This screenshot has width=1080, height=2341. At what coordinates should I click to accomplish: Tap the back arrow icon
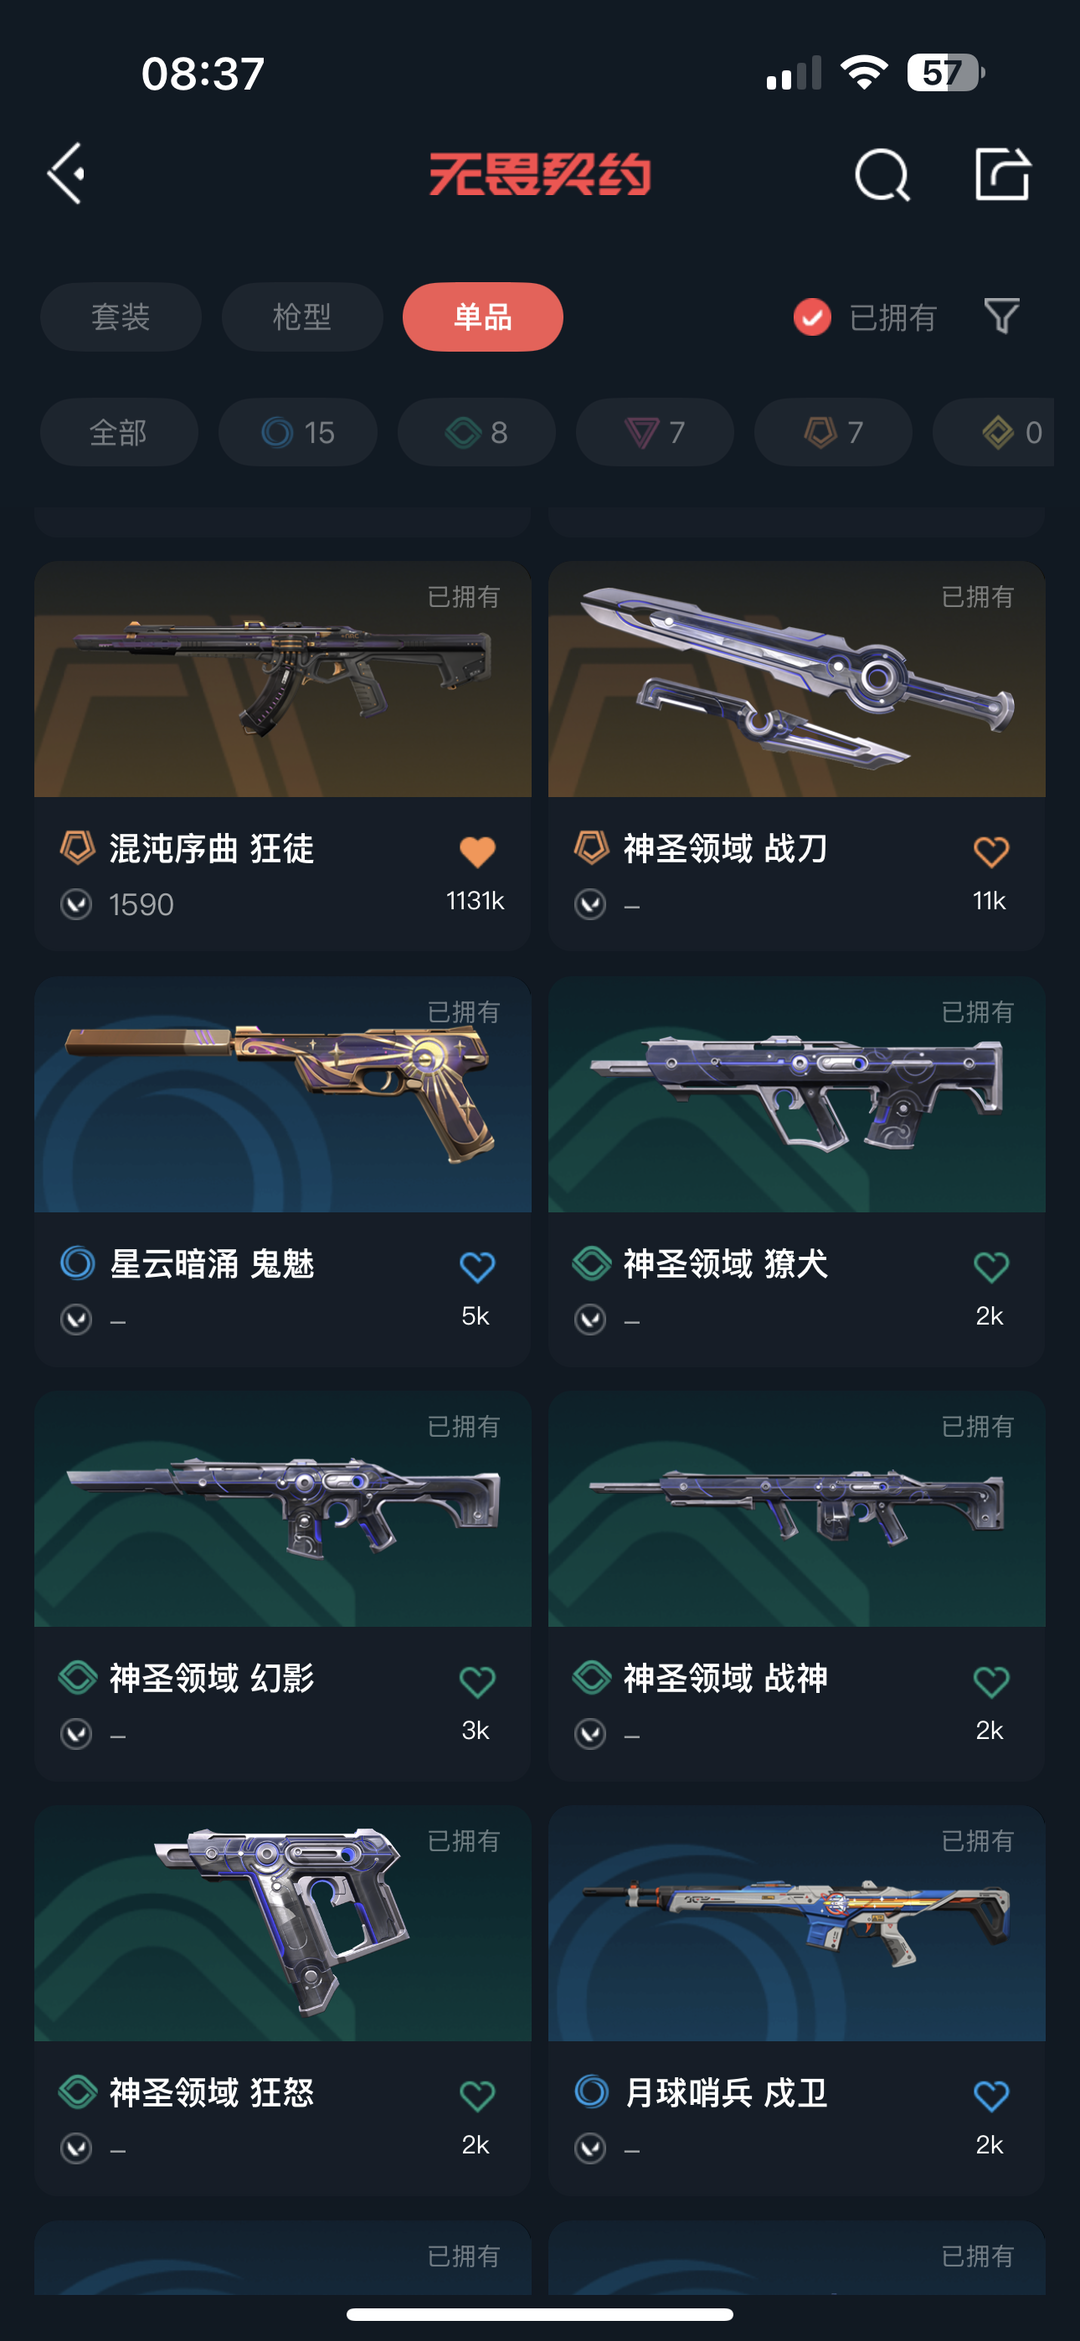click(66, 174)
